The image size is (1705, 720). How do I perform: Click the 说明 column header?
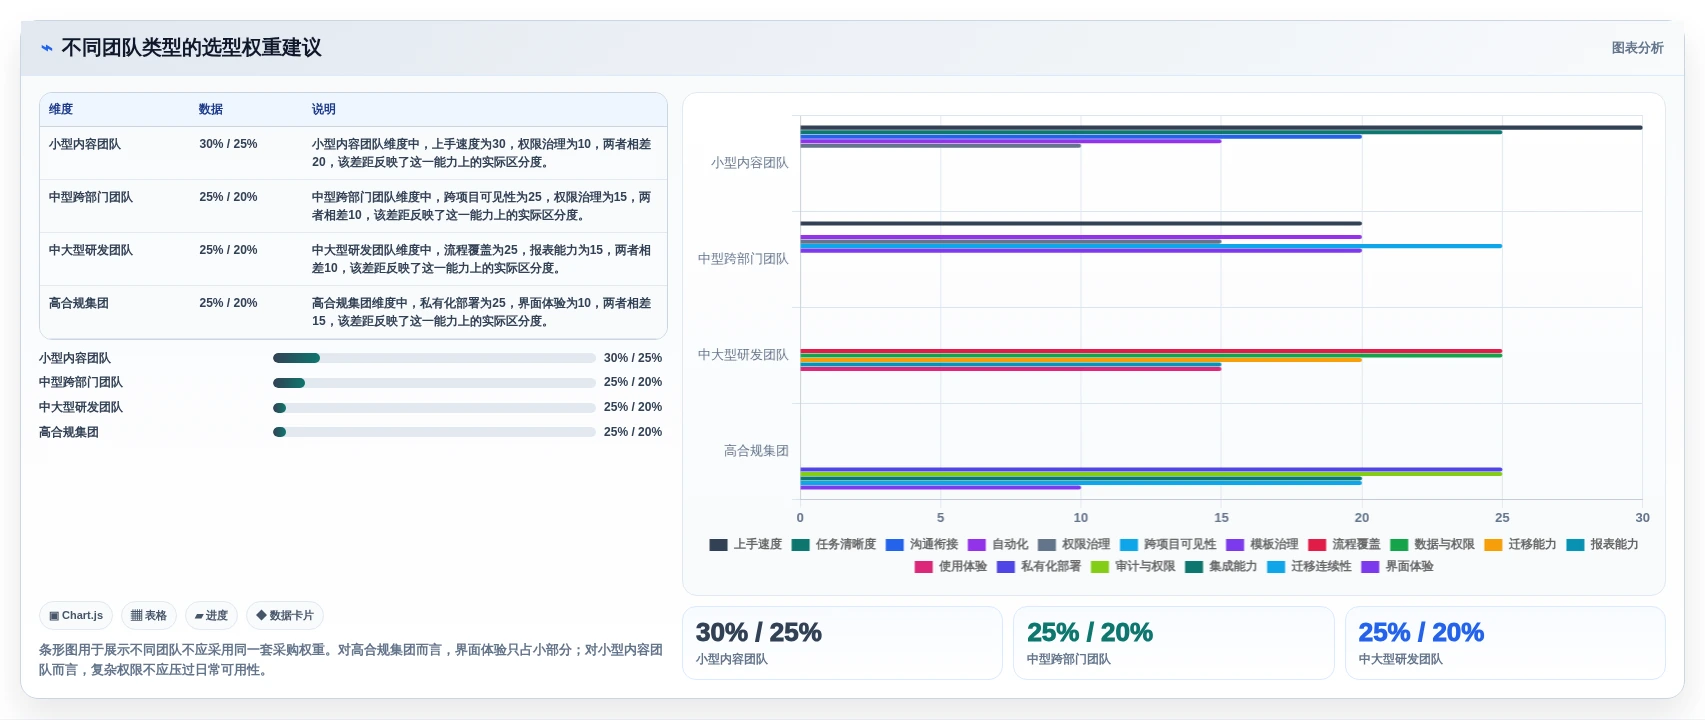(323, 109)
